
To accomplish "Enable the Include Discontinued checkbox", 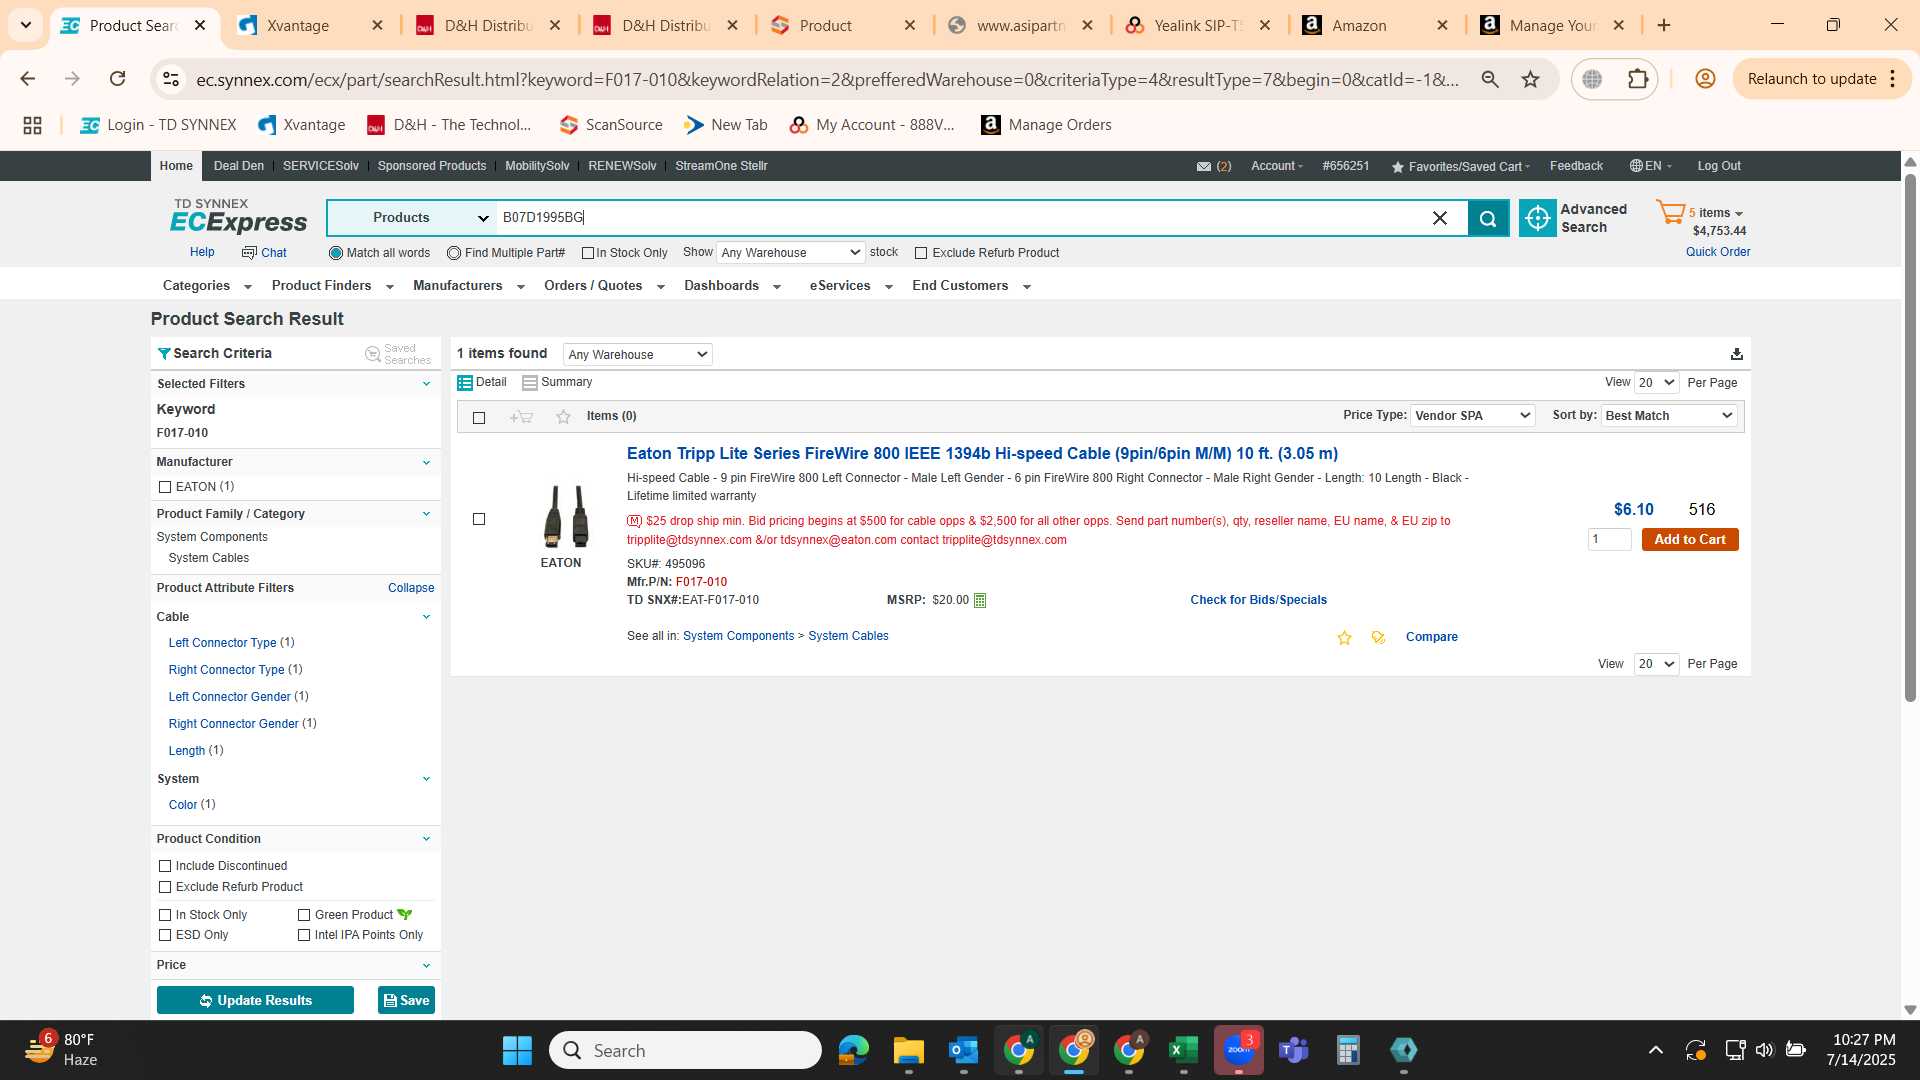I will click(x=165, y=866).
